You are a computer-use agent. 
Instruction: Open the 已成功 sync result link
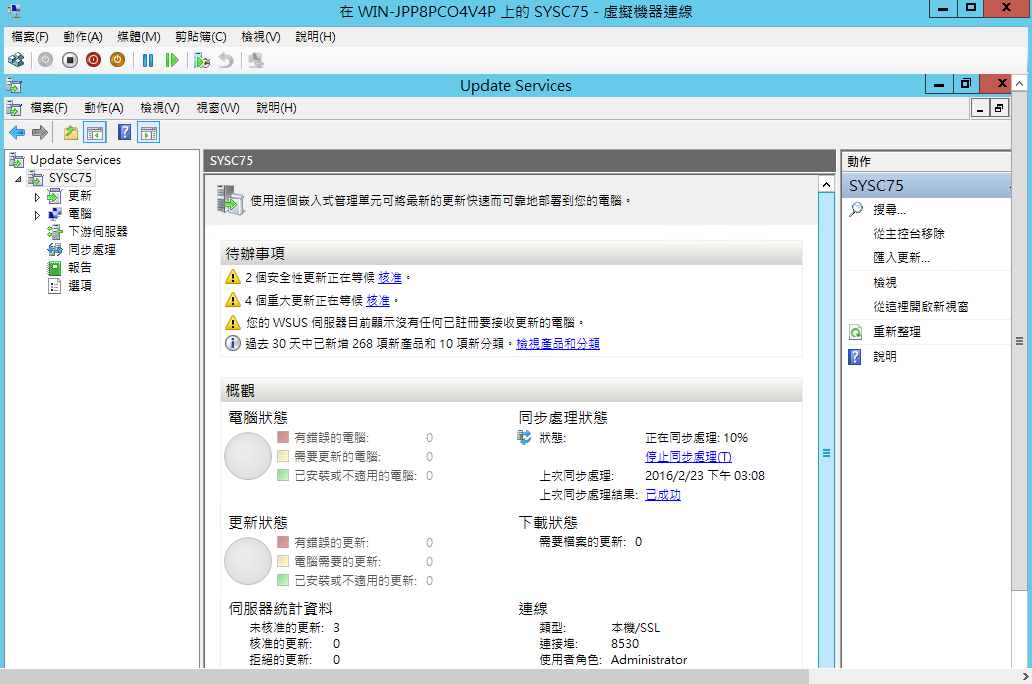coord(663,495)
